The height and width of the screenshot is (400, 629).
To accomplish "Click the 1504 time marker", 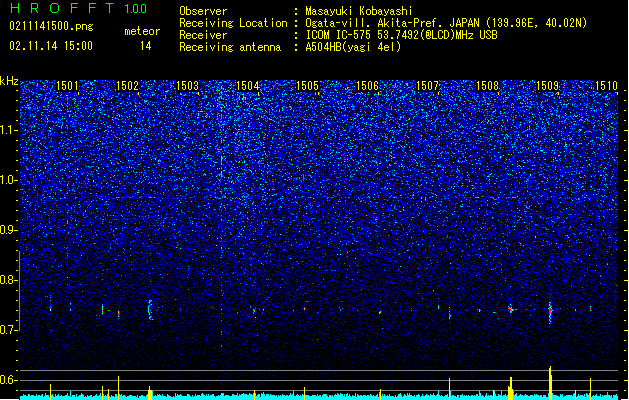I will pyautogui.click(x=248, y=86).
